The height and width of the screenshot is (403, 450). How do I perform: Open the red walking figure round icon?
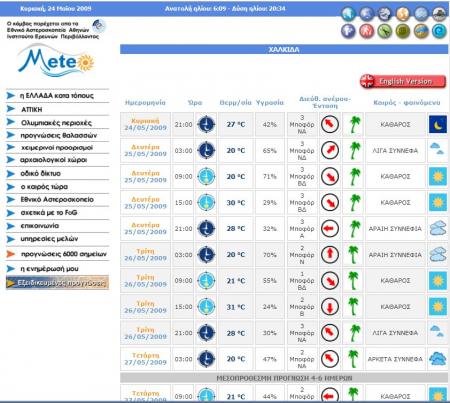click(367, 31)
